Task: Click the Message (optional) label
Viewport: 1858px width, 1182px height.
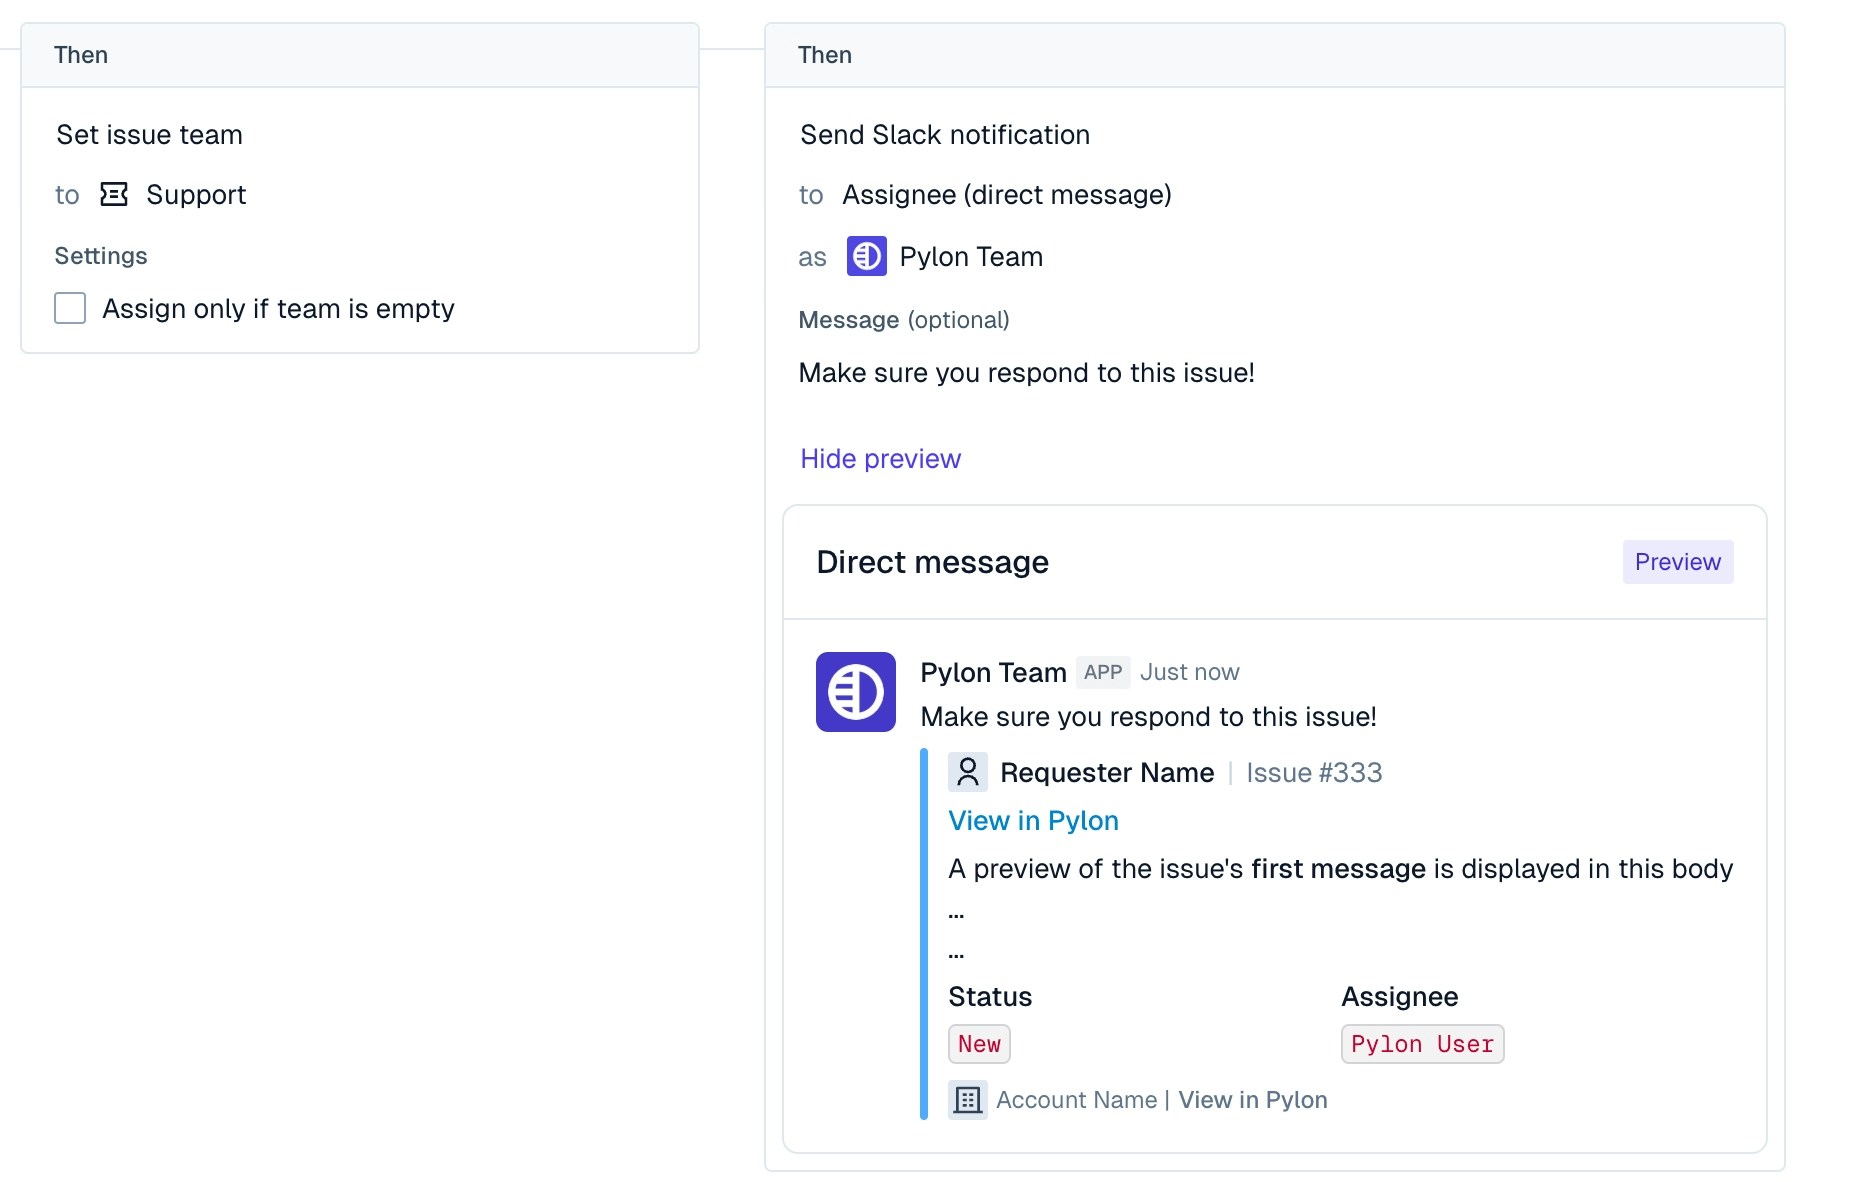Action: tap(904, 320)
